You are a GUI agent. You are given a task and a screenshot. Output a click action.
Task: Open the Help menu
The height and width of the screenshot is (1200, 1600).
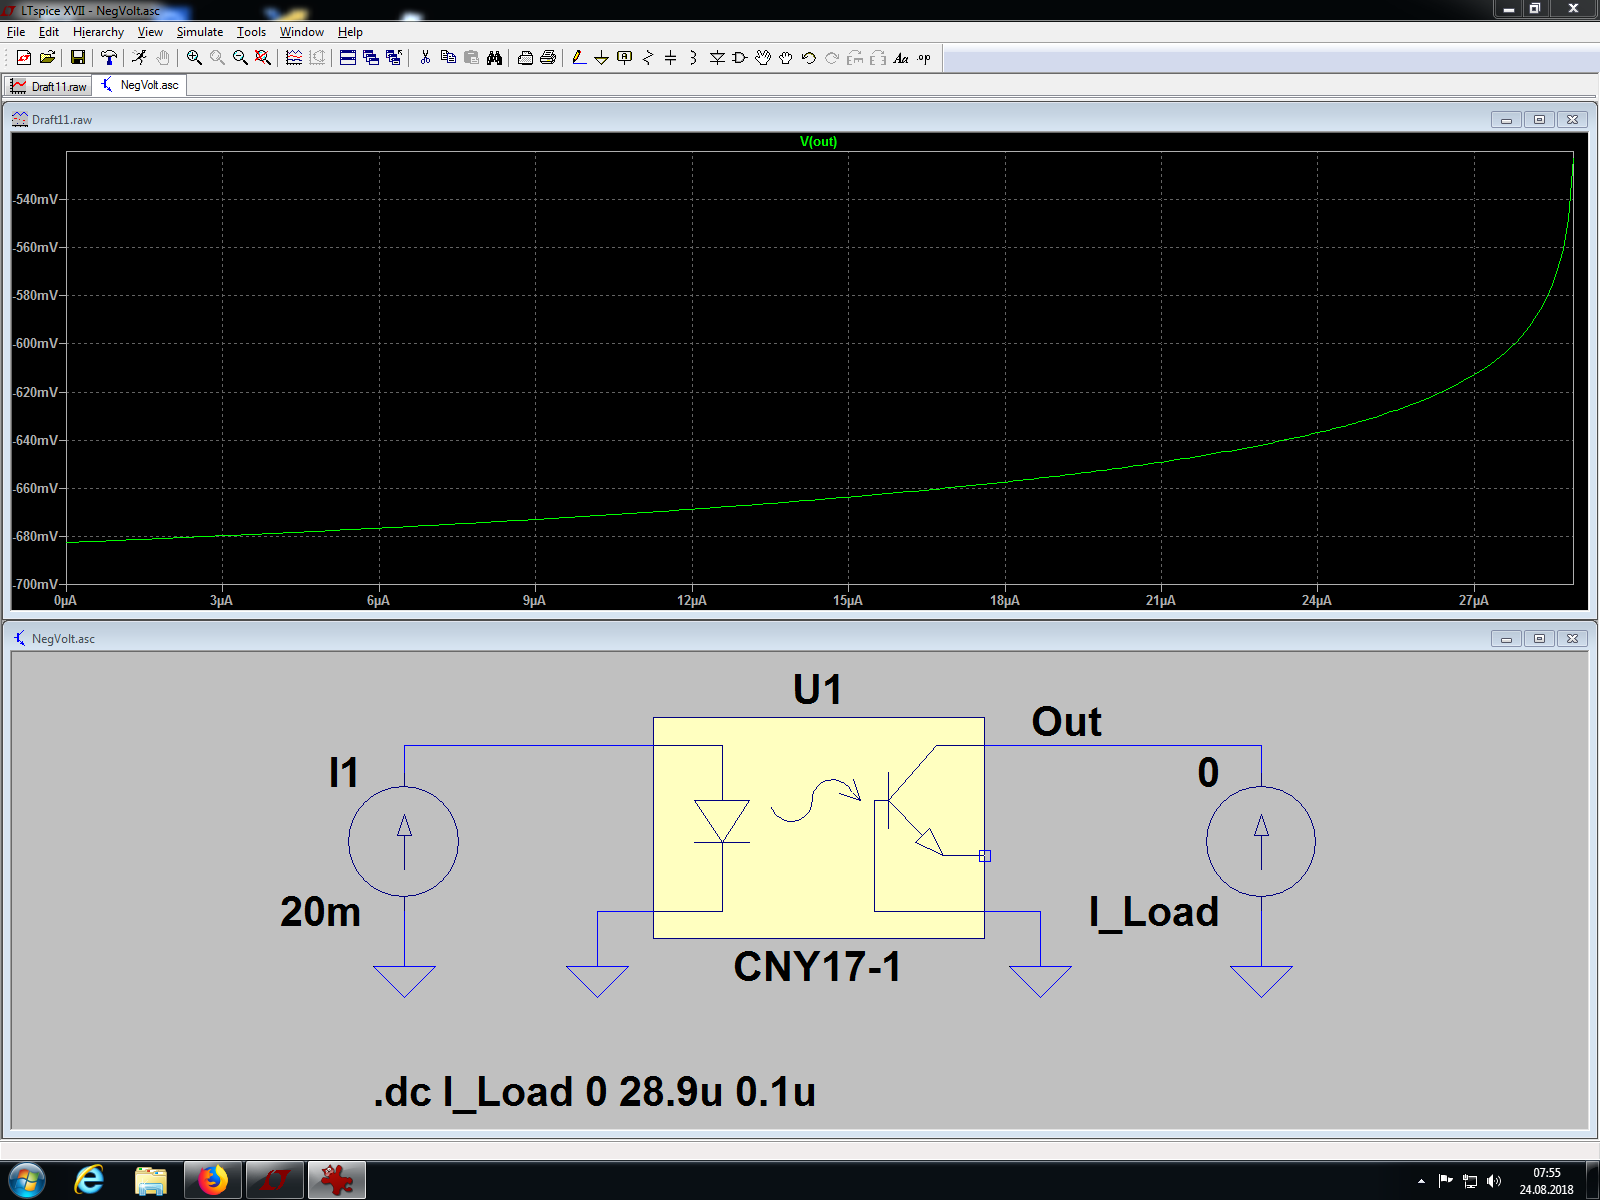[x=350, y=32]
